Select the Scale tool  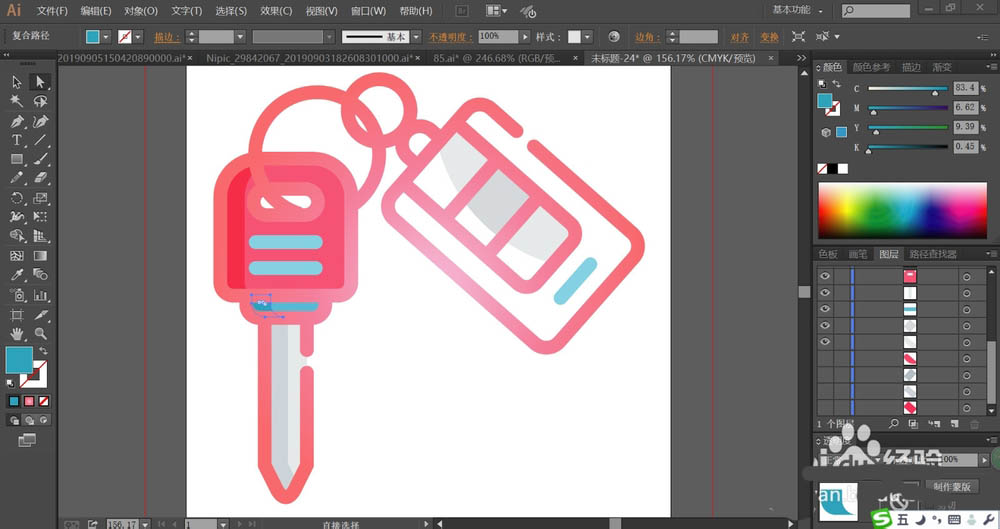[x=40, y=198]
